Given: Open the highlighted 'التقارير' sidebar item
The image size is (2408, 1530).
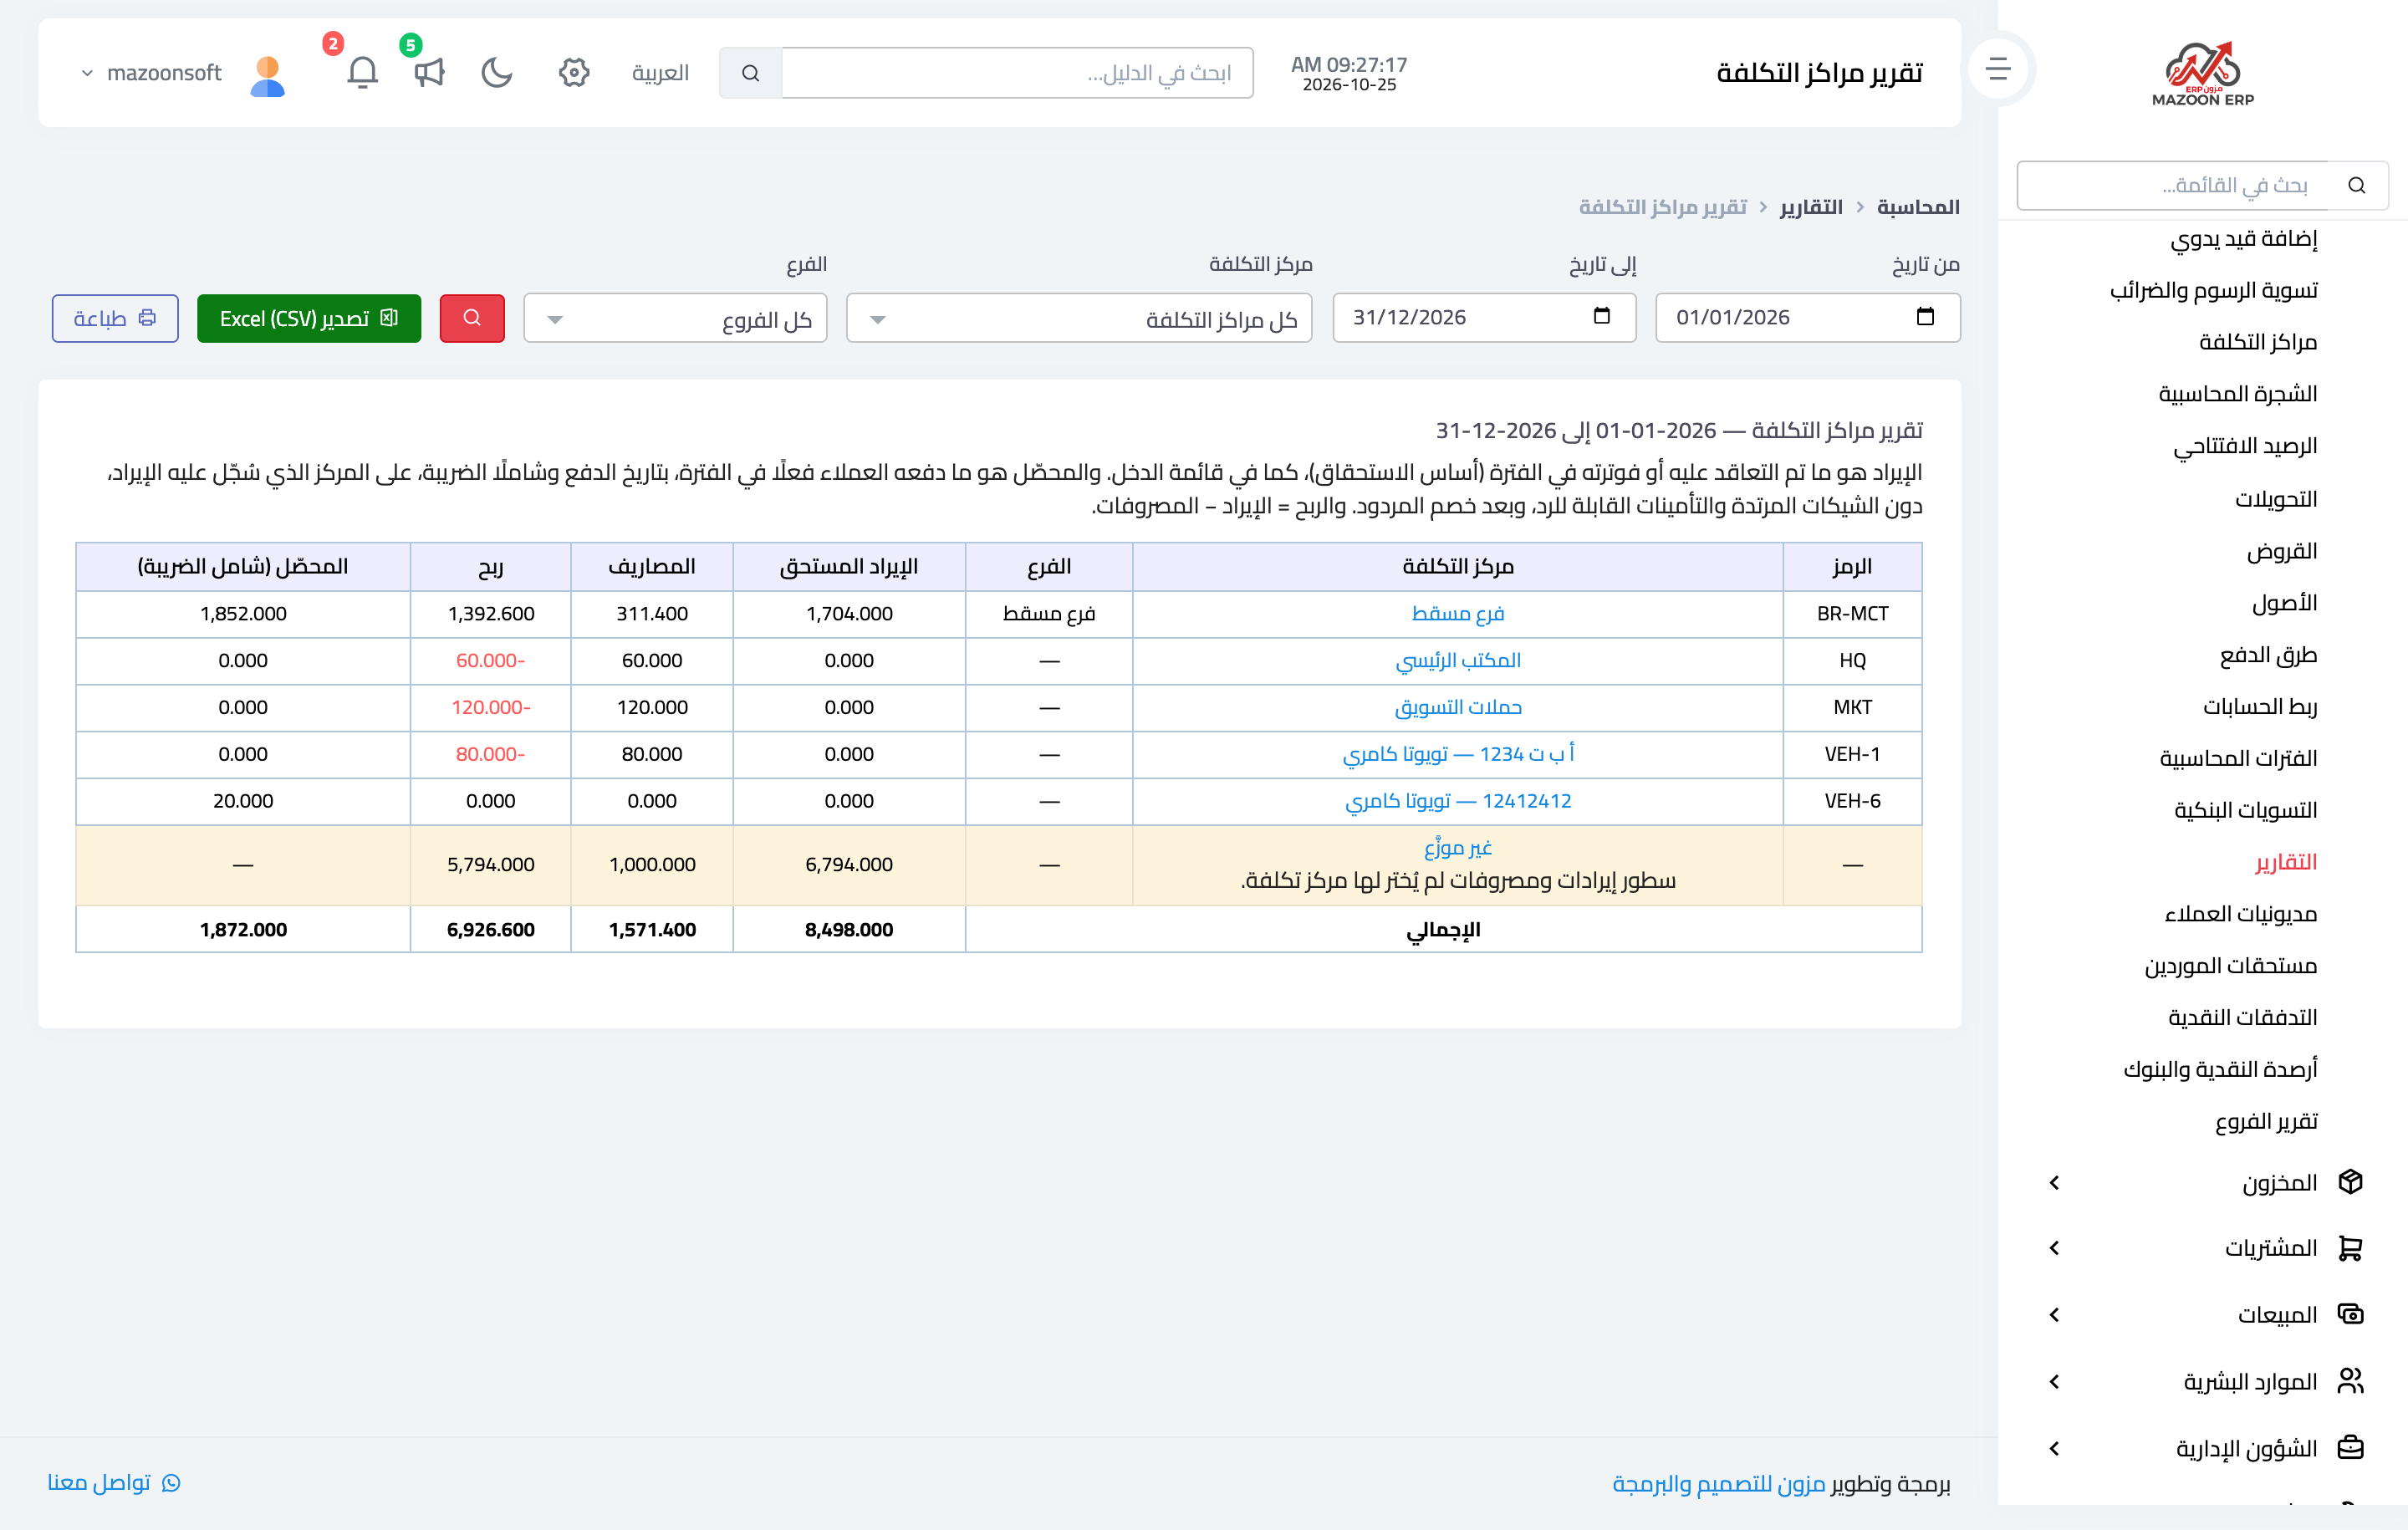Looking at the screenshot, I should click(2285, 862).
